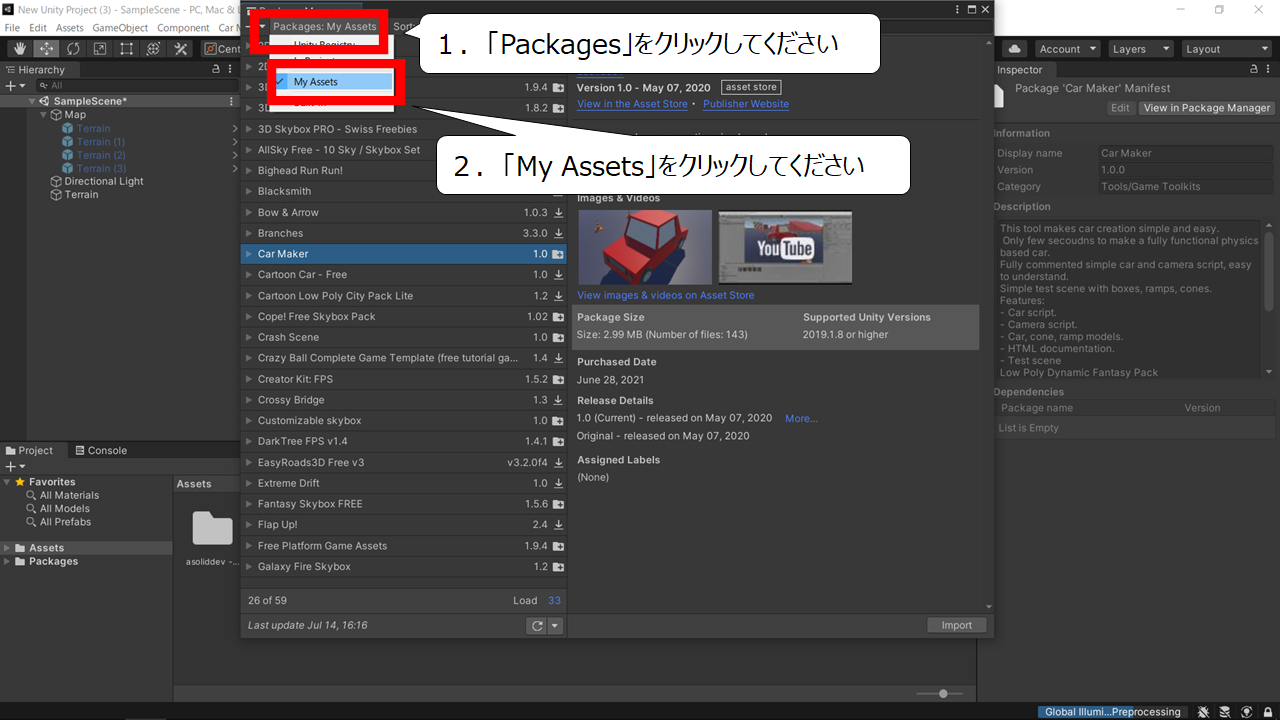Collapse the Map object in Hierarchy

(x=44, y=115)
